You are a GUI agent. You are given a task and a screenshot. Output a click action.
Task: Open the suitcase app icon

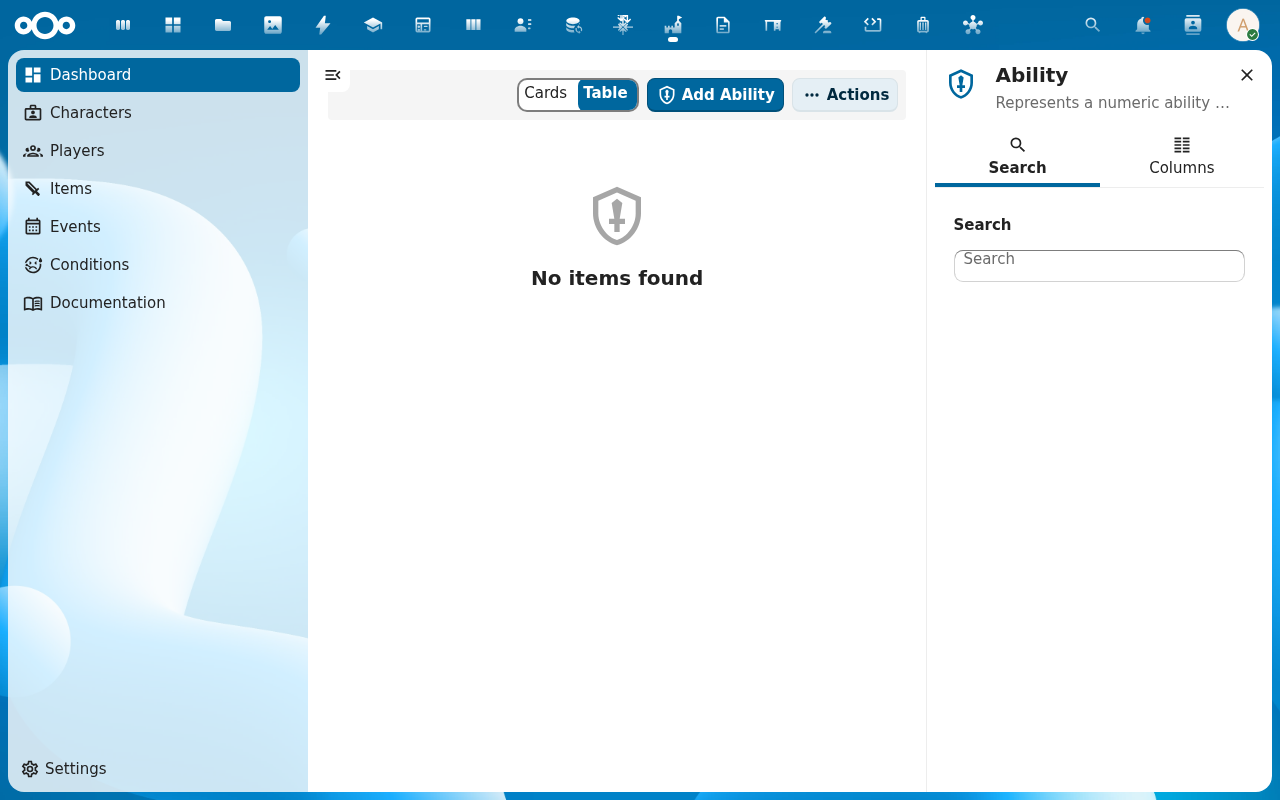(x=923, y=25)
